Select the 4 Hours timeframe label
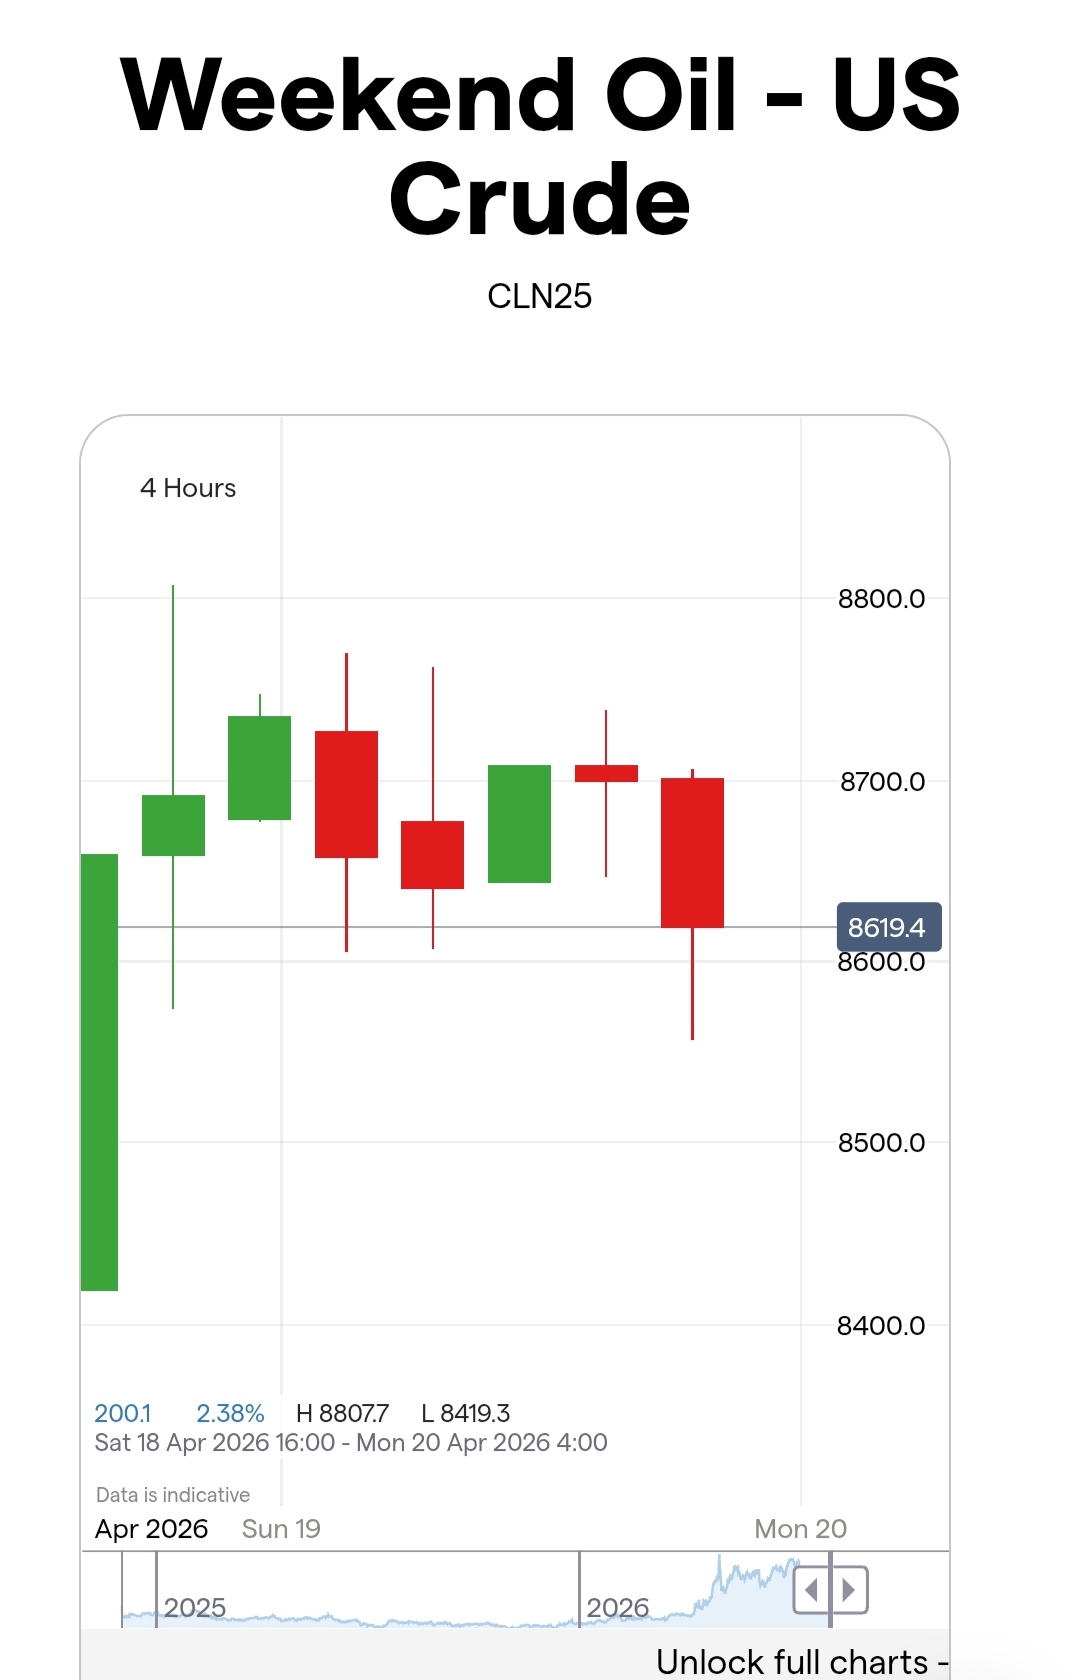This screenshot has width=1080, height=1680. (188, 488)
